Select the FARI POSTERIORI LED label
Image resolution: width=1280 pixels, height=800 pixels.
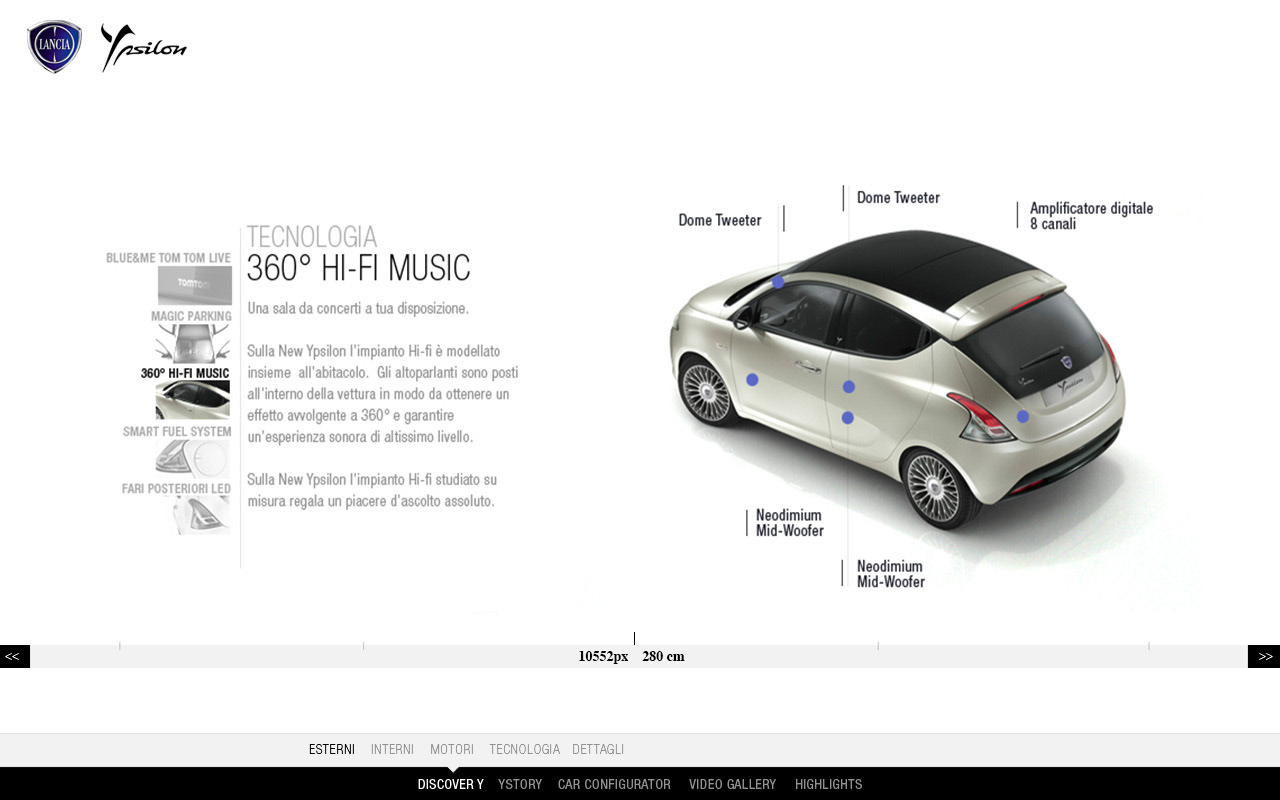pyautogui.click(x=176, y=489)
